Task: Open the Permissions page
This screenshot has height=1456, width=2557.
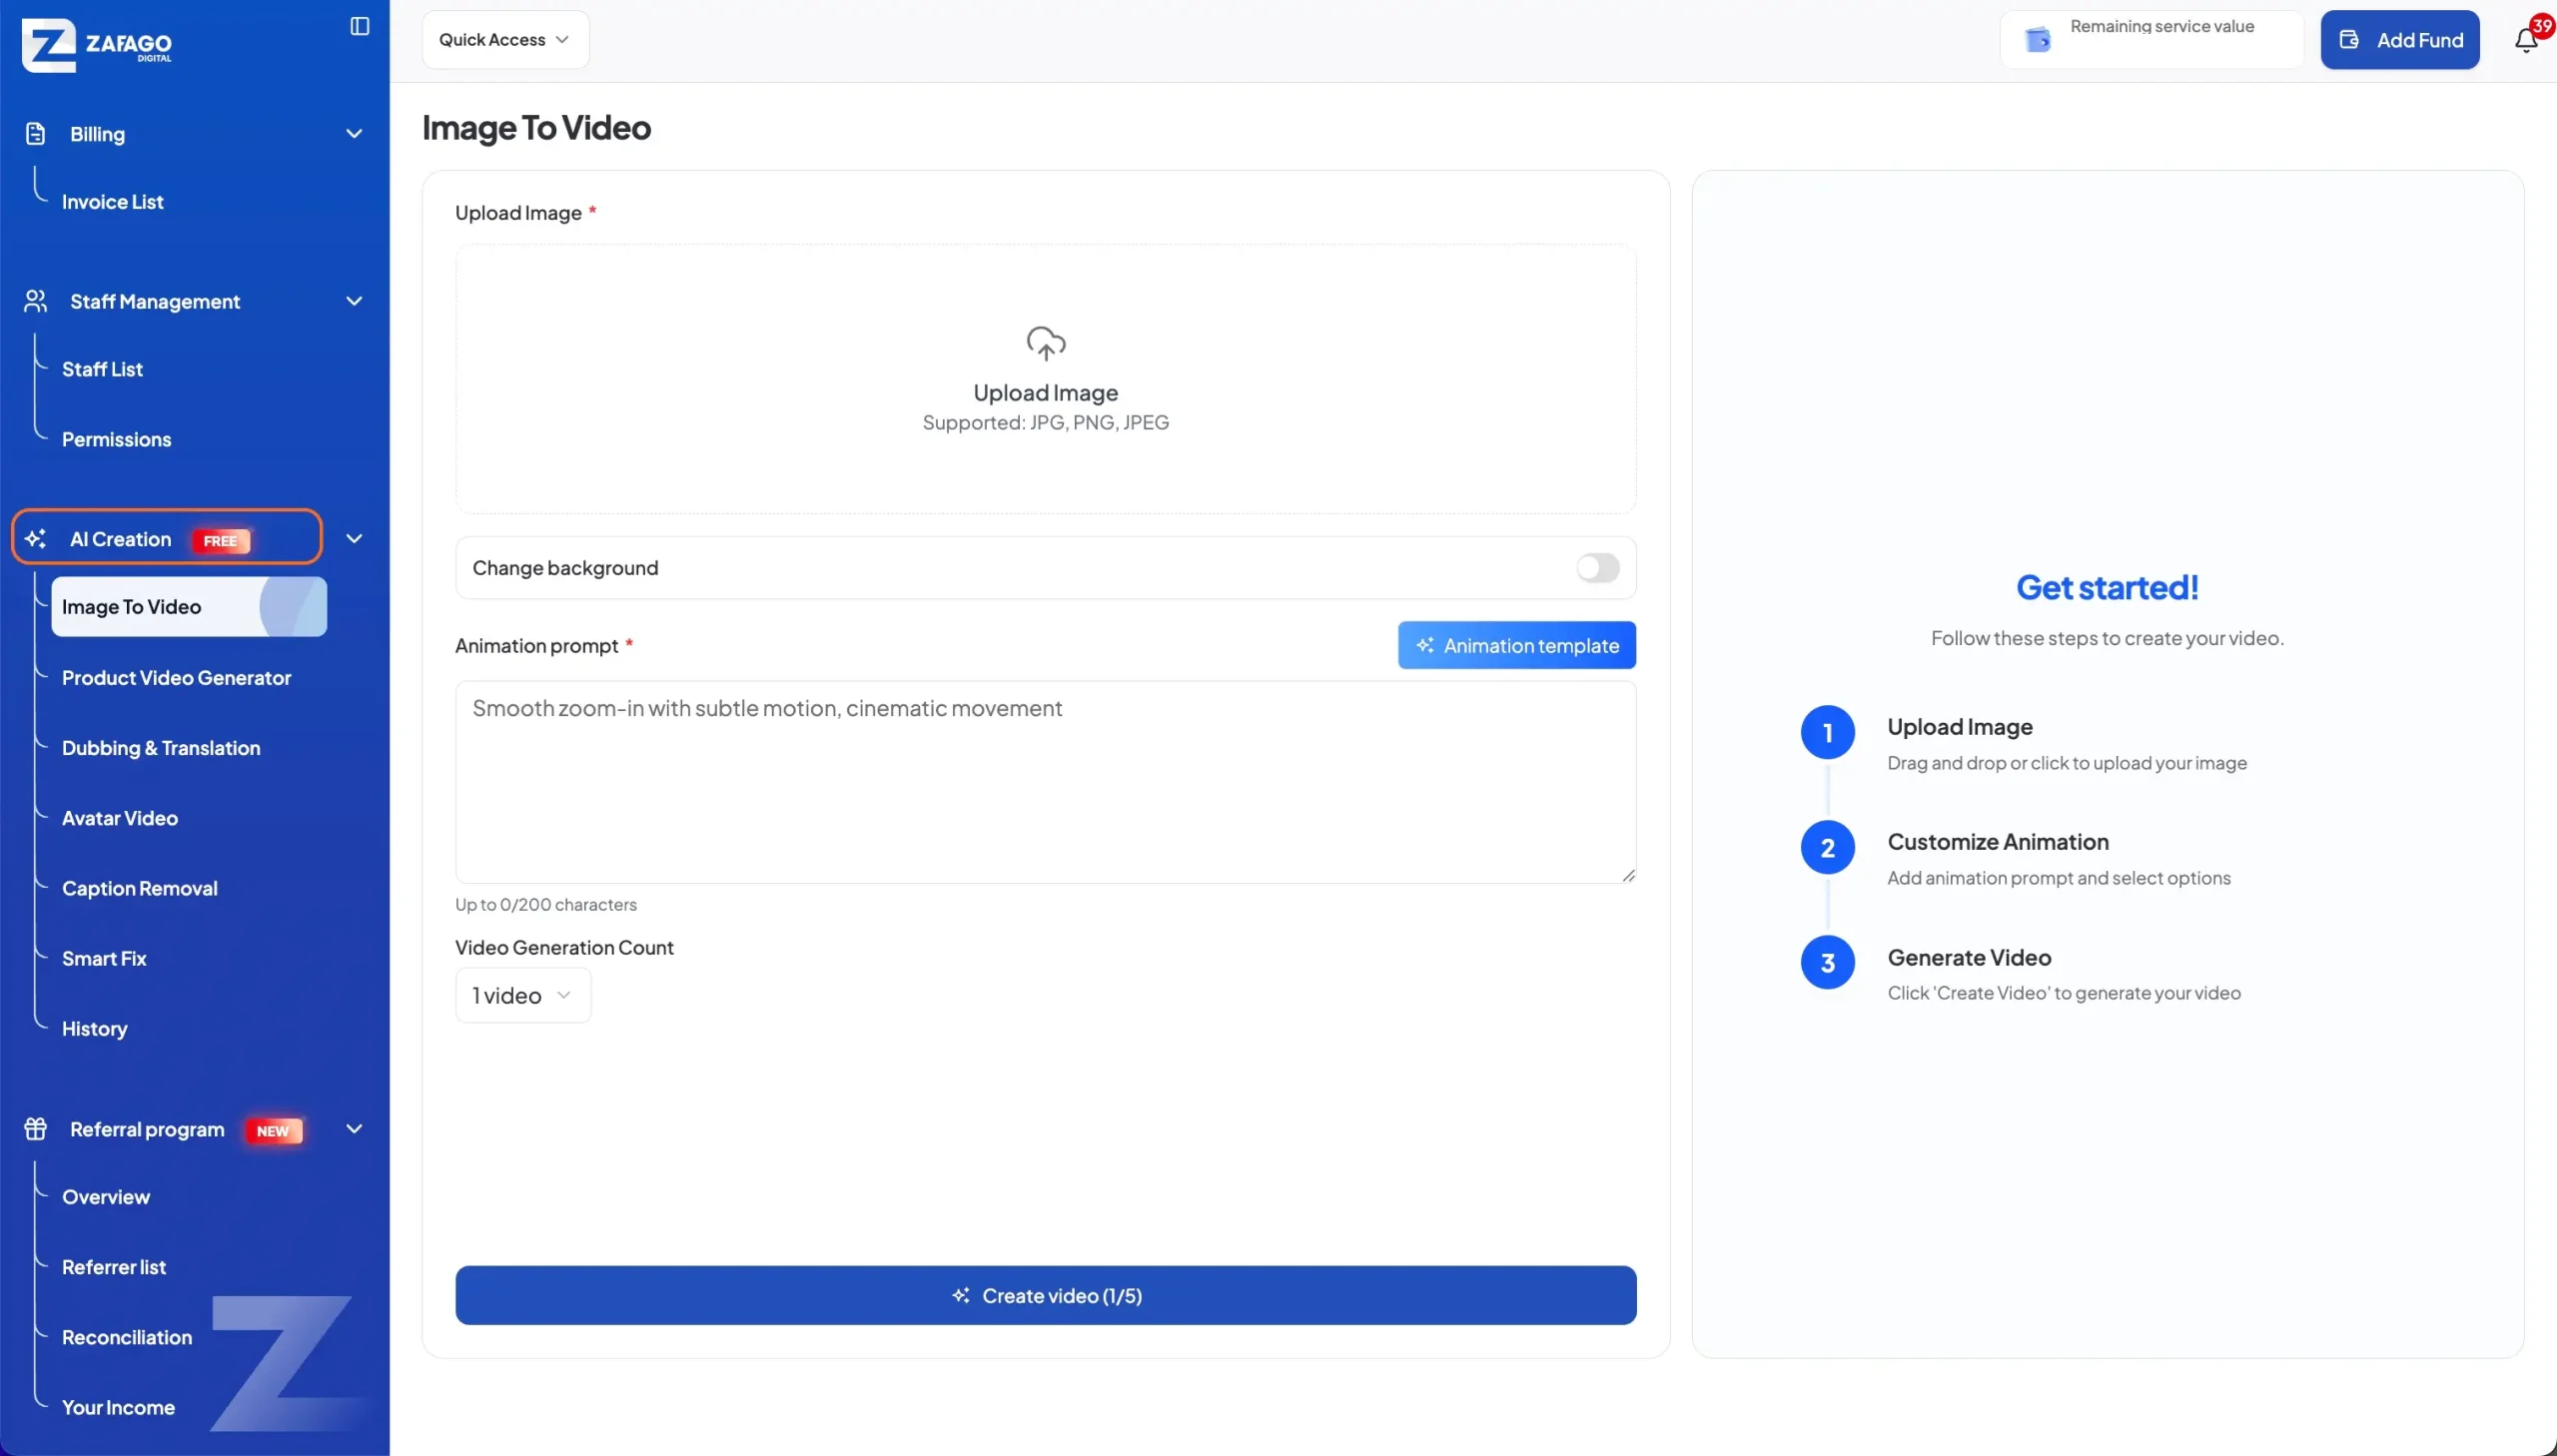Action: tap(117, 440)
